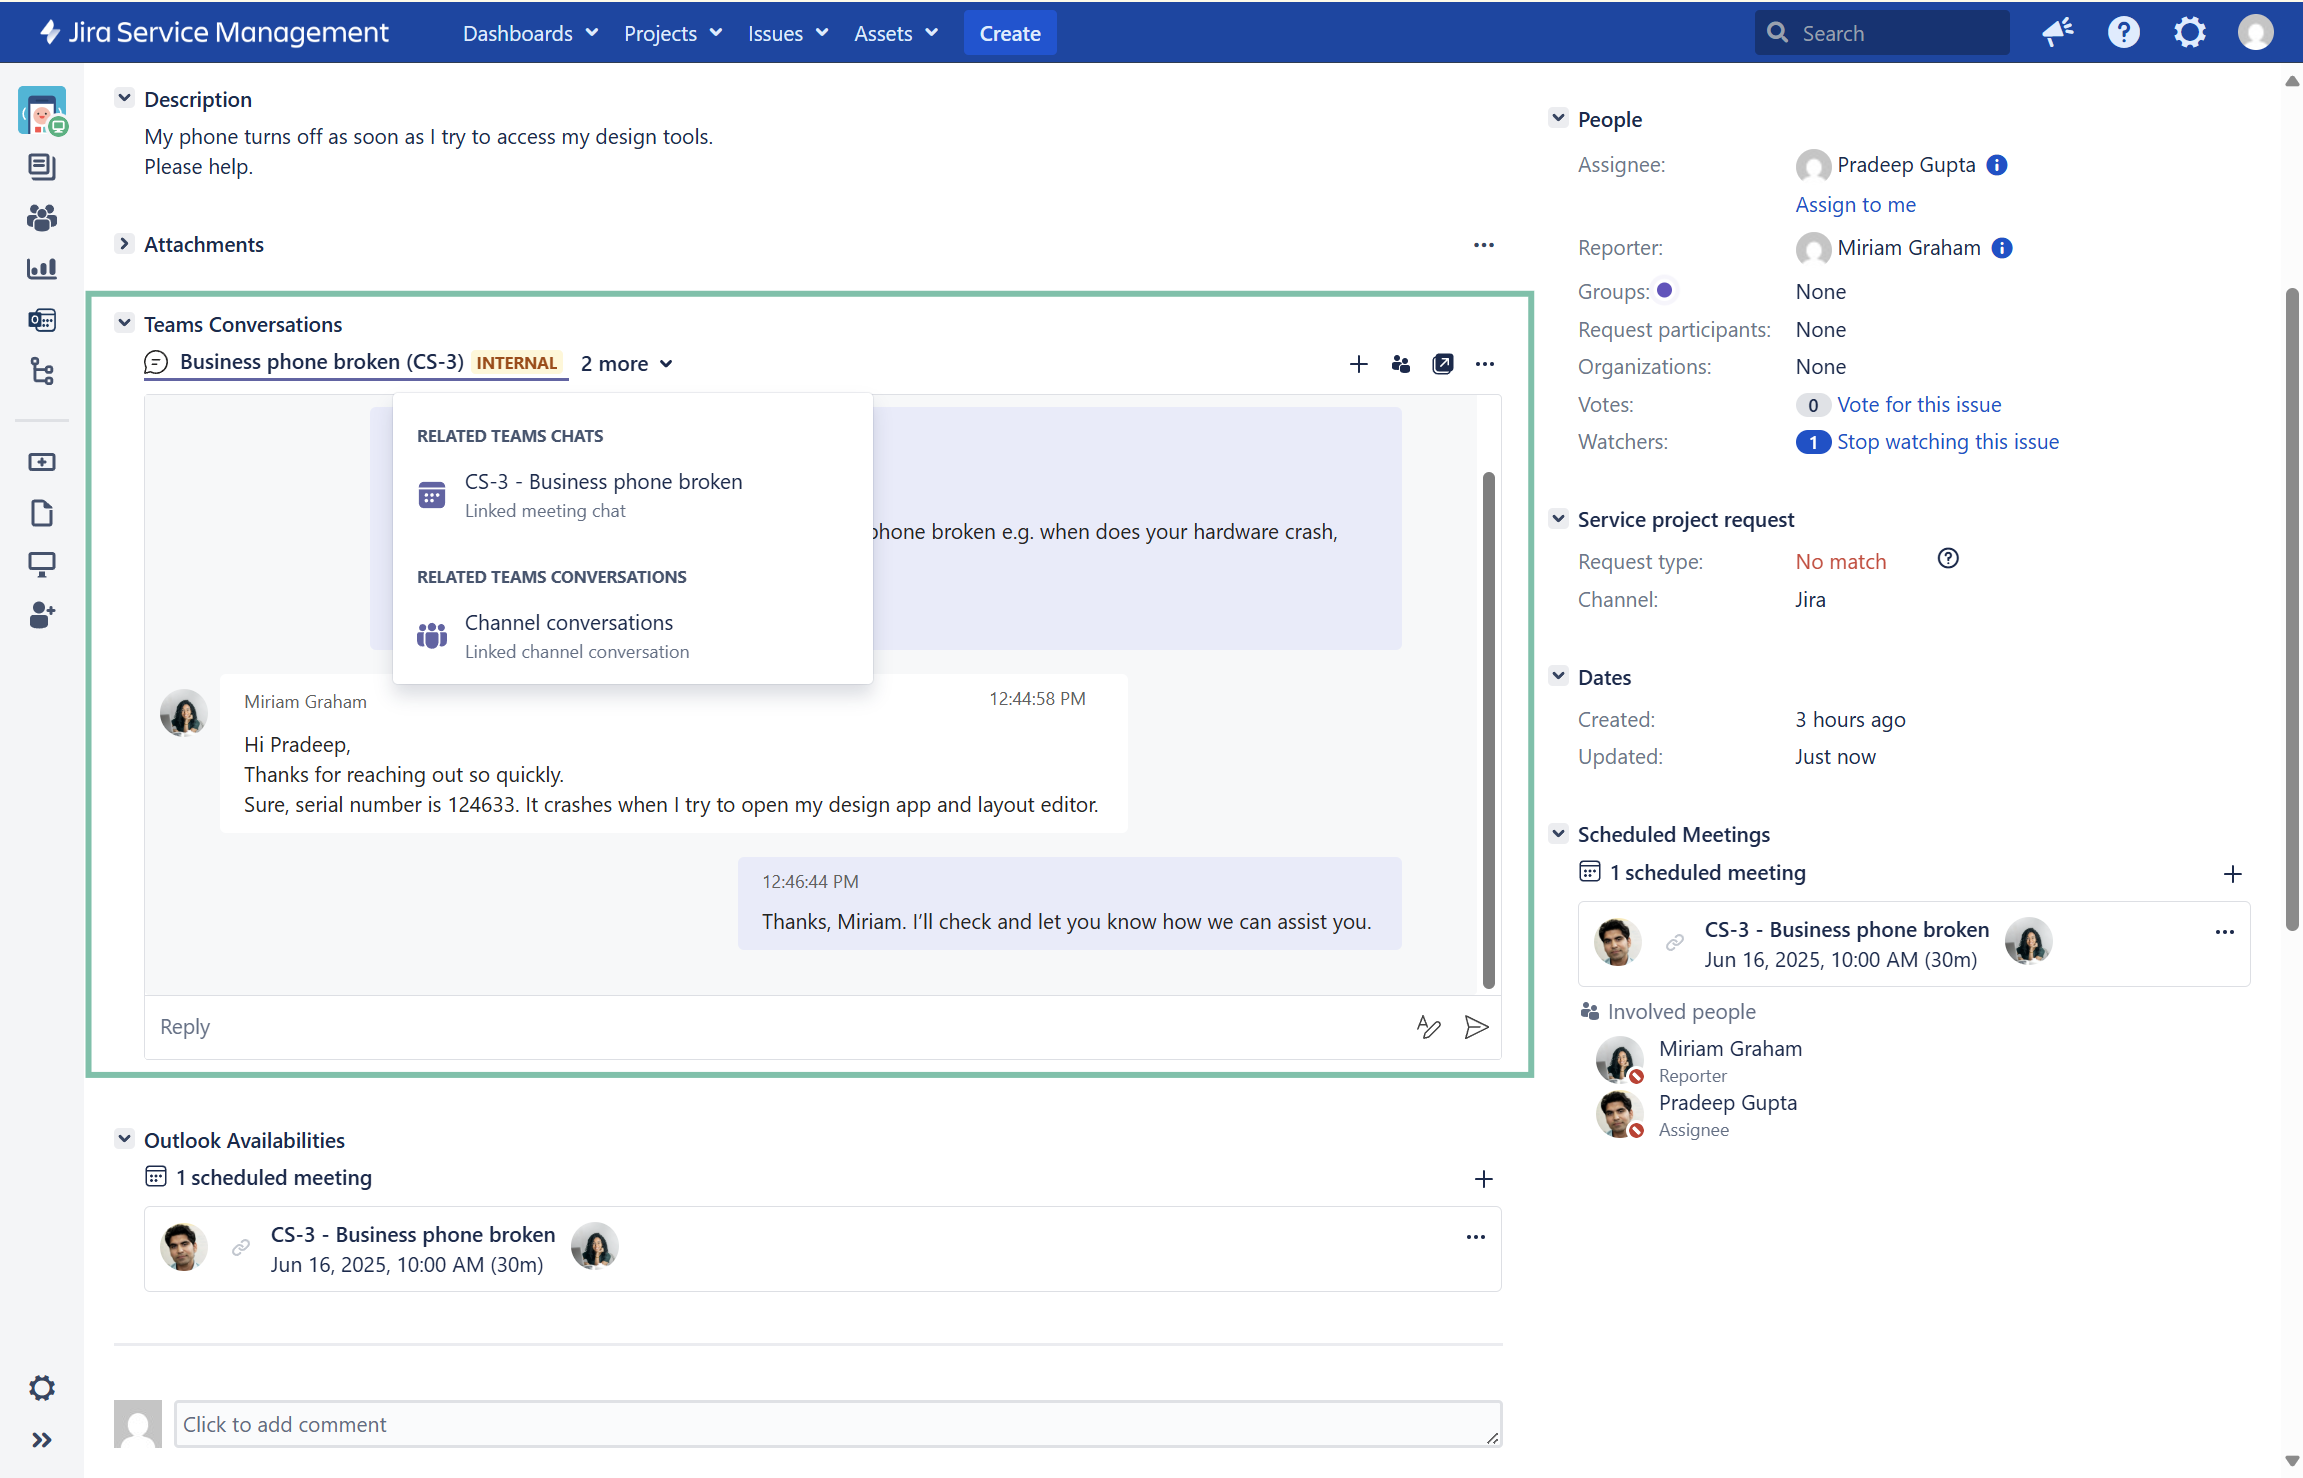Screen dimensions: 2303x1478
Task: Open conversation in Teams external window
Action: (1442, 364)
